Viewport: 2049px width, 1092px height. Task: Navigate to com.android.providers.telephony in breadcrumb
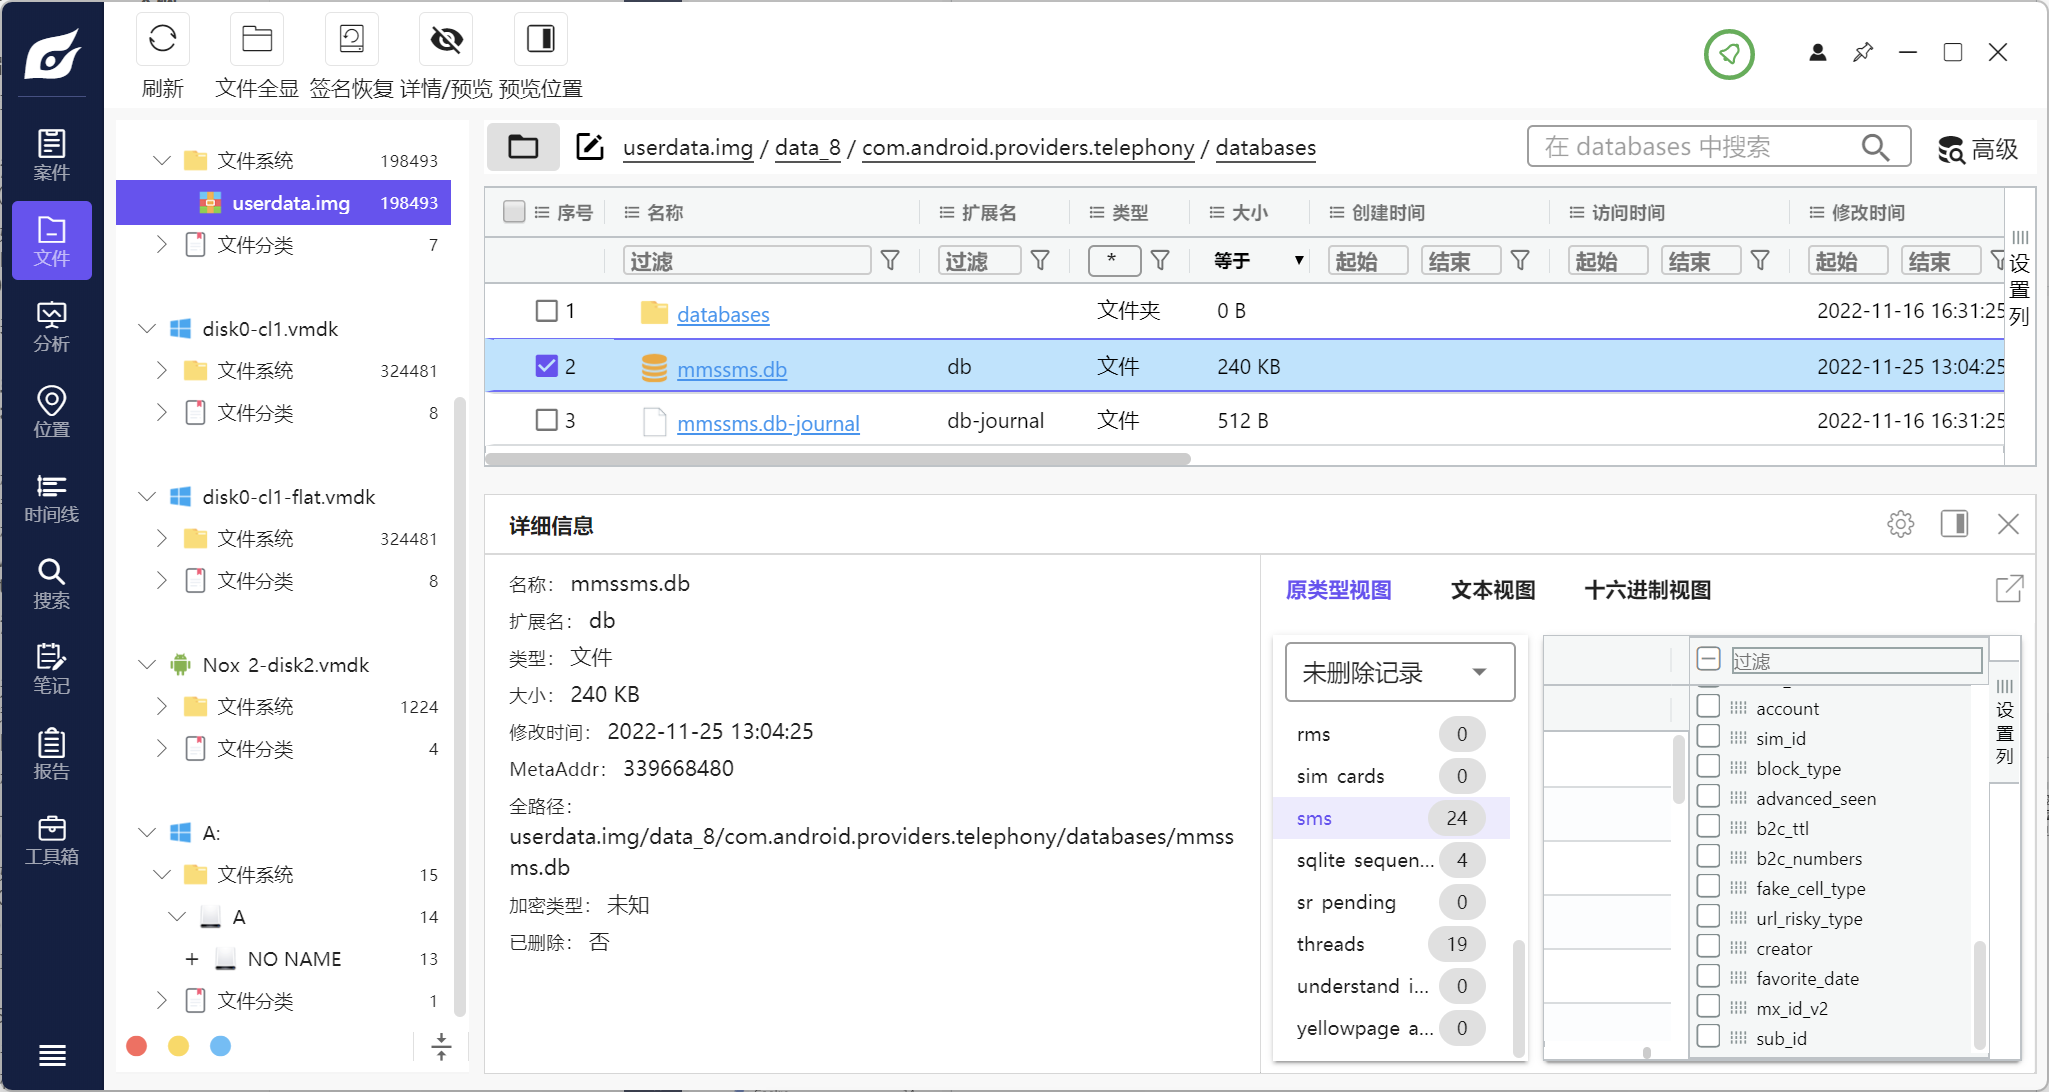(1028, 148)
